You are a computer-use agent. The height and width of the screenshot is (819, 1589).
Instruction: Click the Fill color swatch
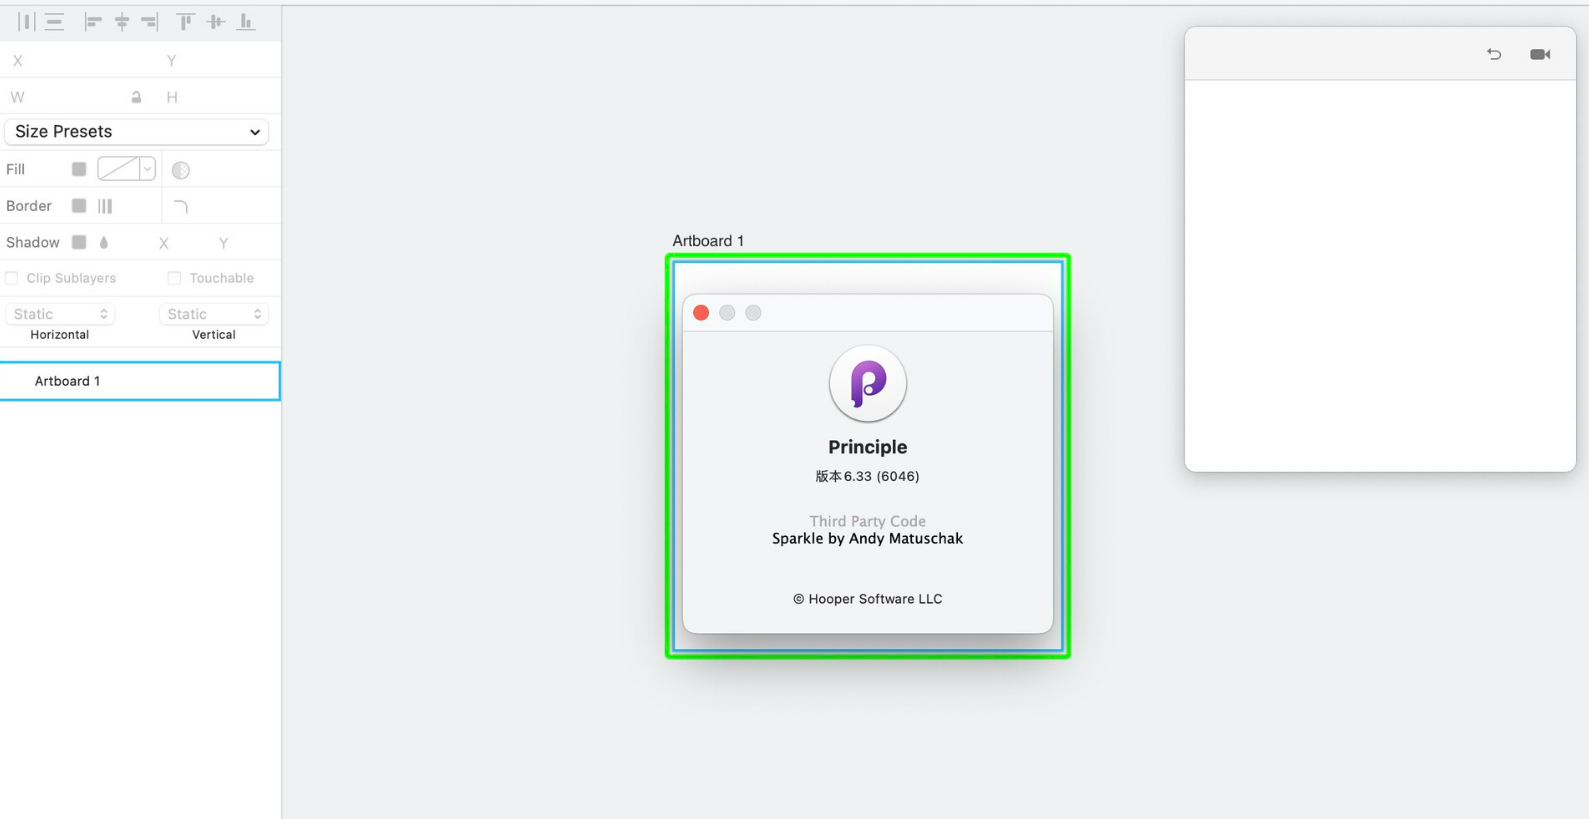pyautogui.click(x=79, y=169)
